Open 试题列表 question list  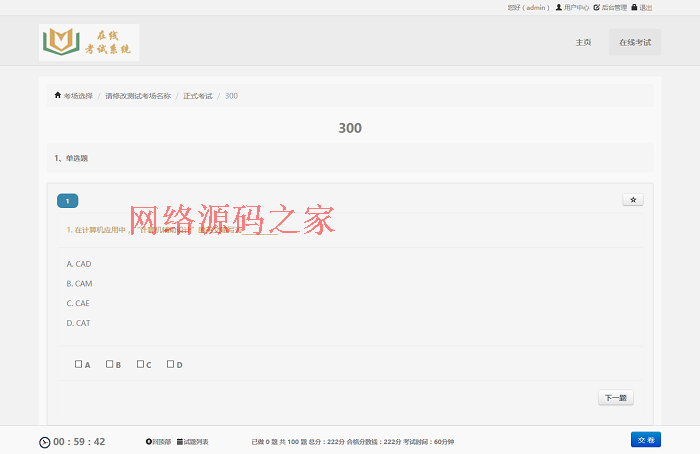[193, 442]
